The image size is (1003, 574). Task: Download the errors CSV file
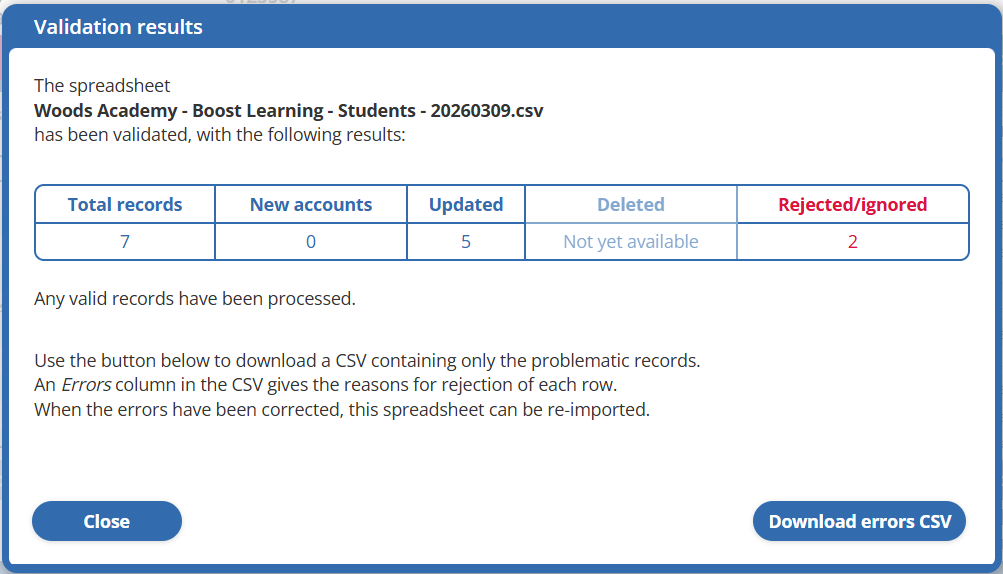click(x=859, y=521)
